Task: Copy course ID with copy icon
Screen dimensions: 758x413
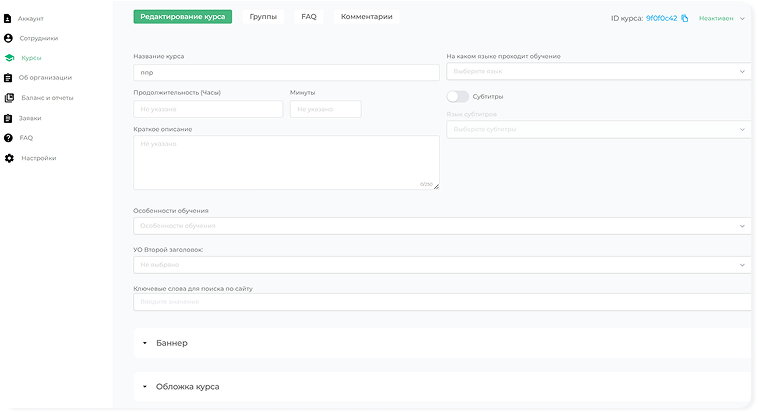Action: point(685,18)
